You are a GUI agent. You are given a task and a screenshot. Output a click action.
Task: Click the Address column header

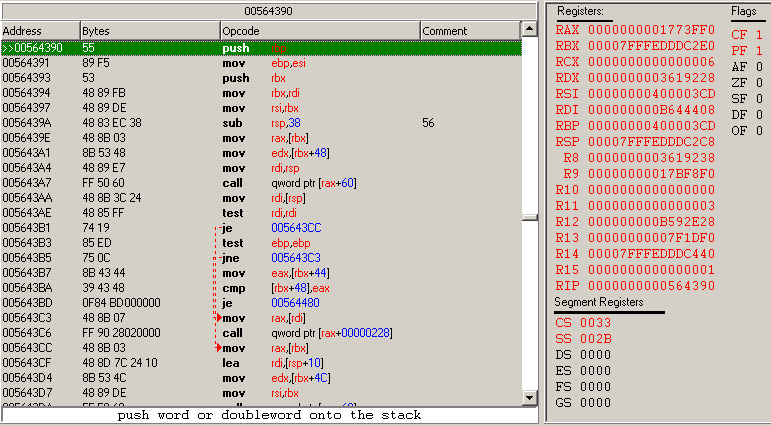pos(38,31)
